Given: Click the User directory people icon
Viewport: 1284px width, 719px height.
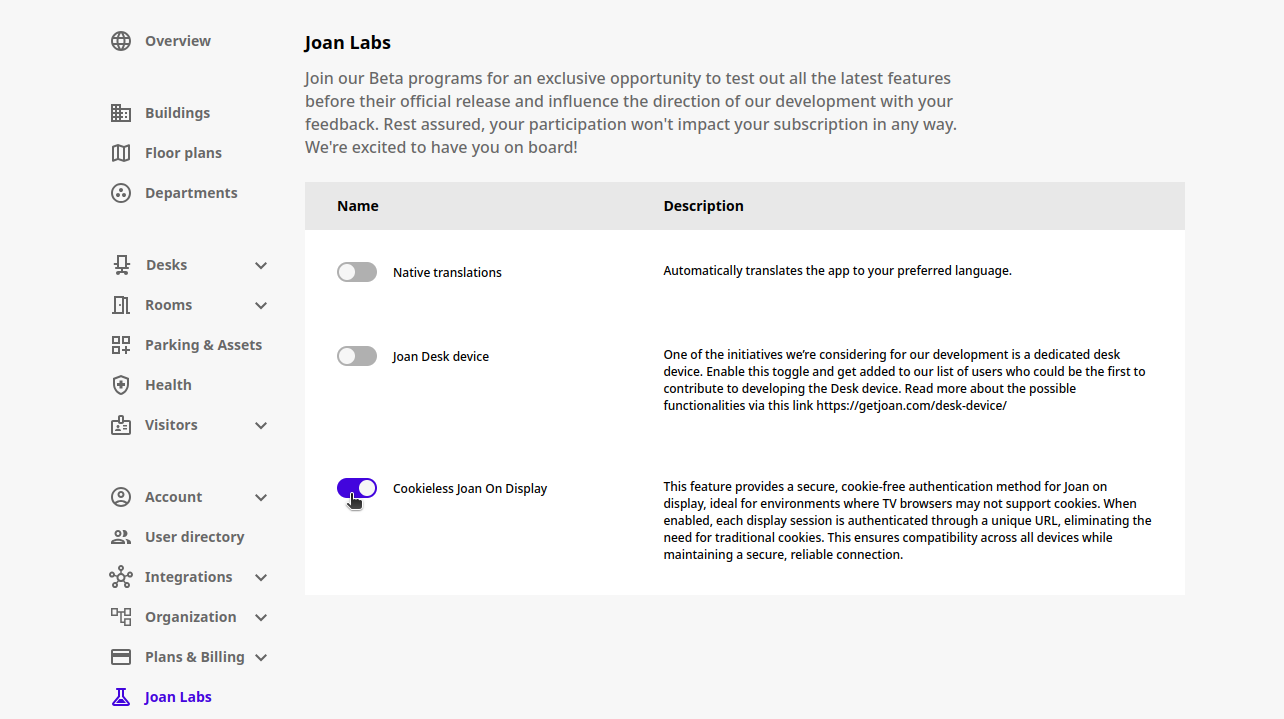Looking at the screenshot, I should click(x=121, y=537).
